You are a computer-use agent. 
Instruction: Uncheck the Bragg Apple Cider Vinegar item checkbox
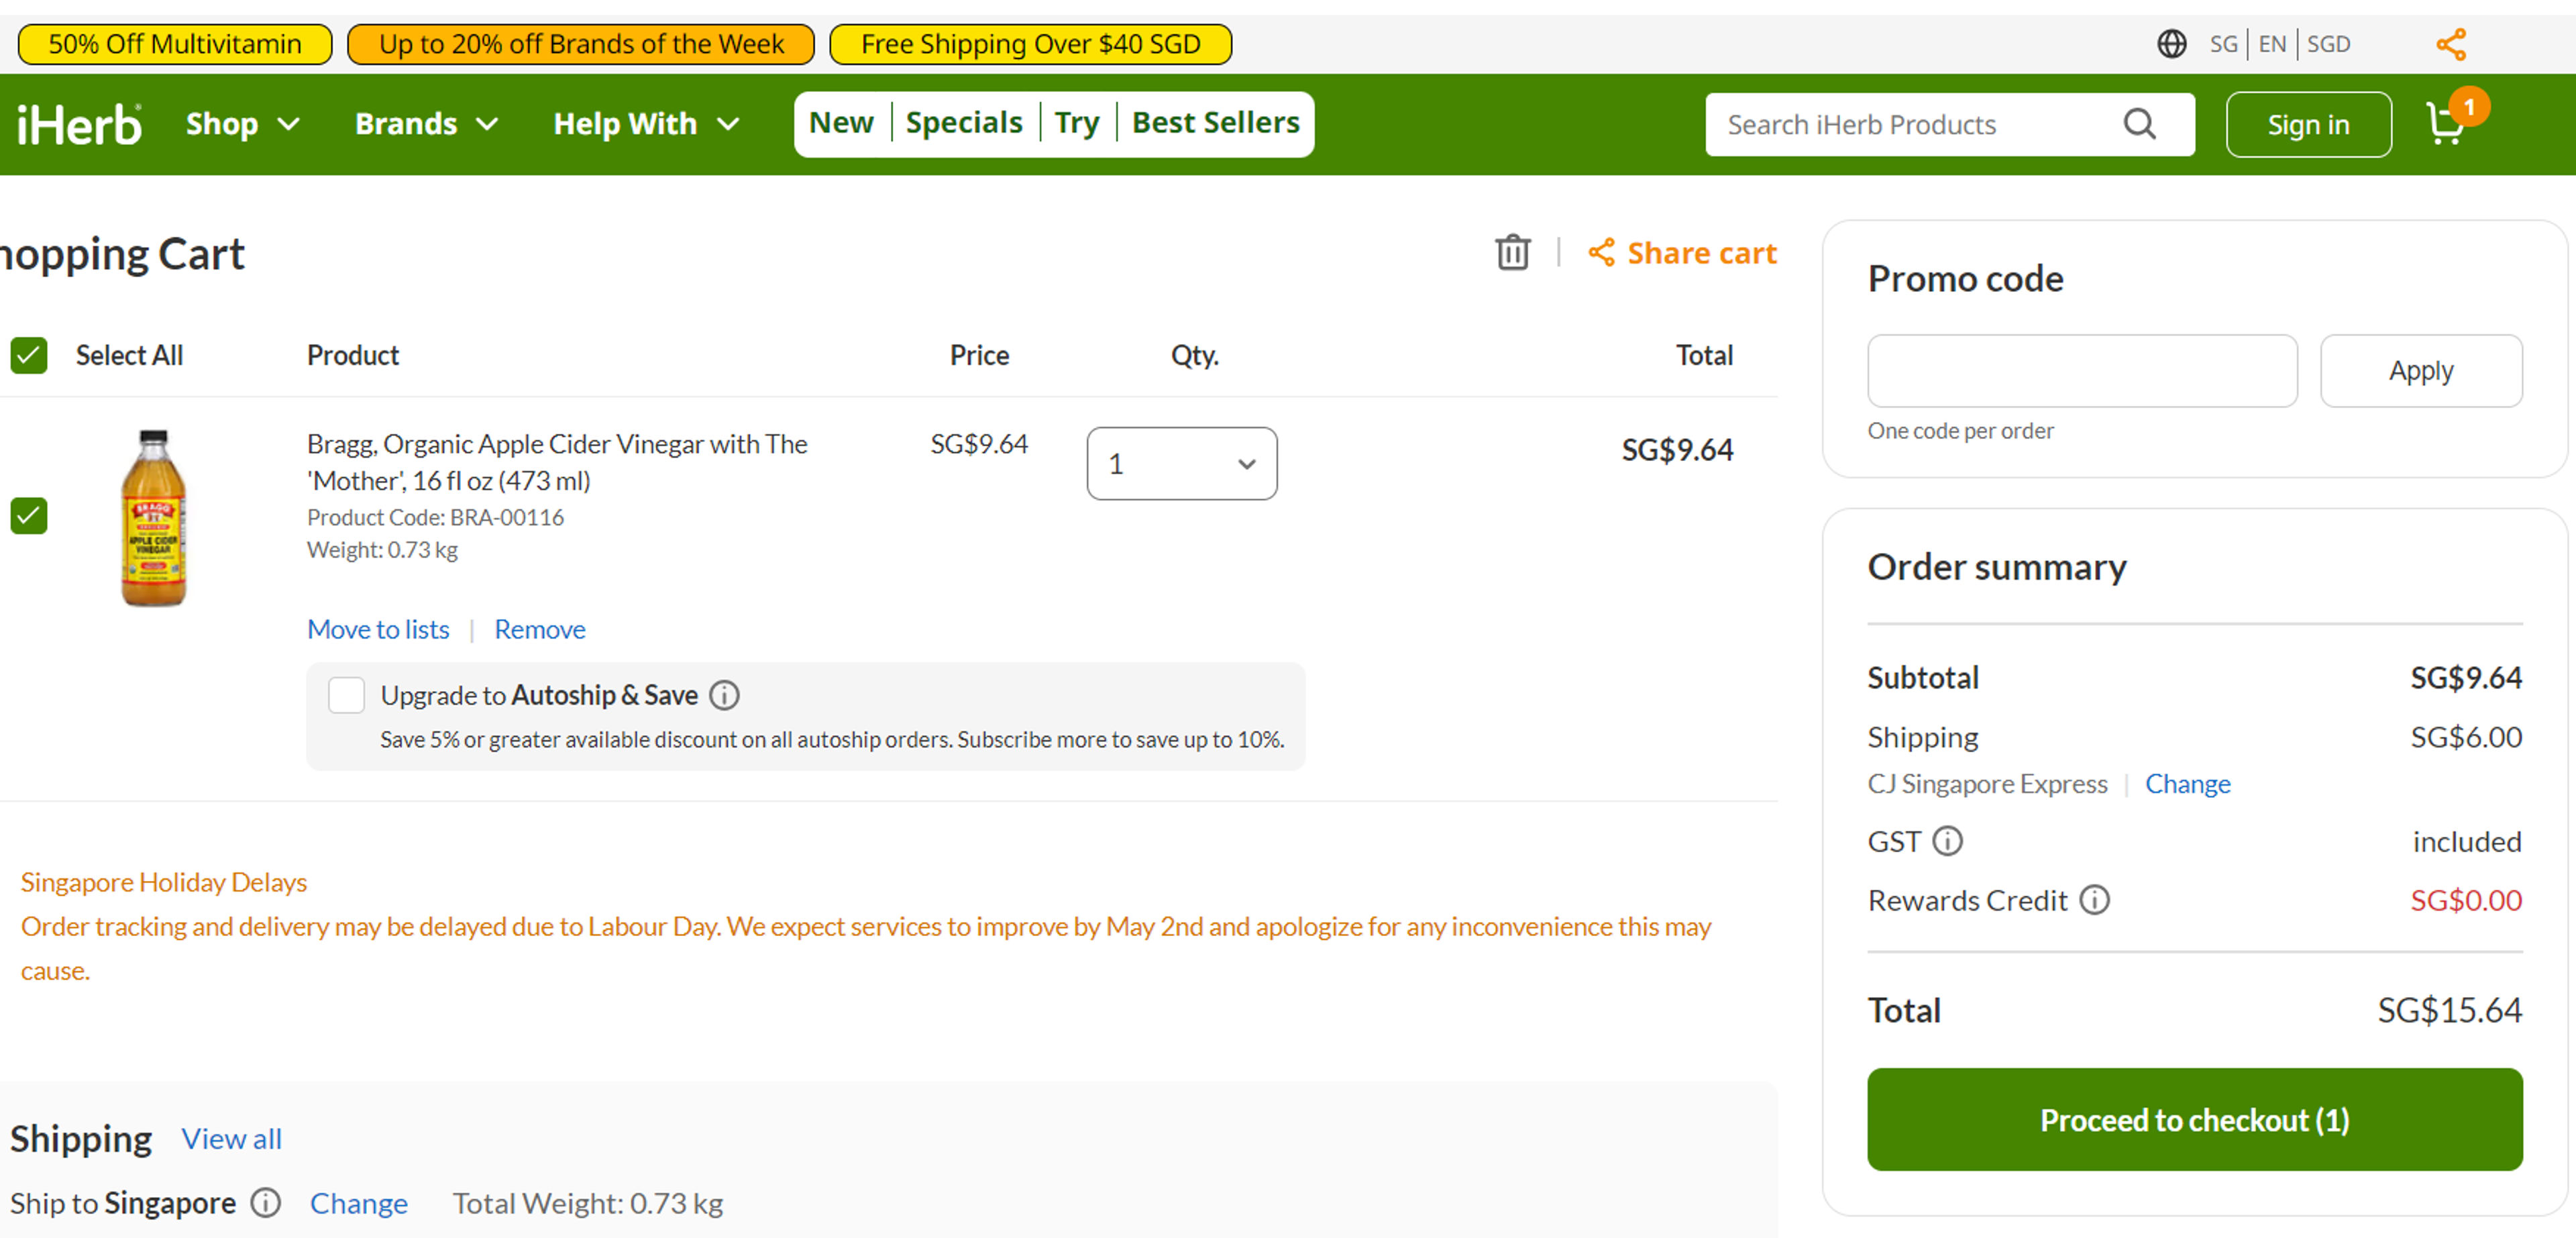point(29,516)
